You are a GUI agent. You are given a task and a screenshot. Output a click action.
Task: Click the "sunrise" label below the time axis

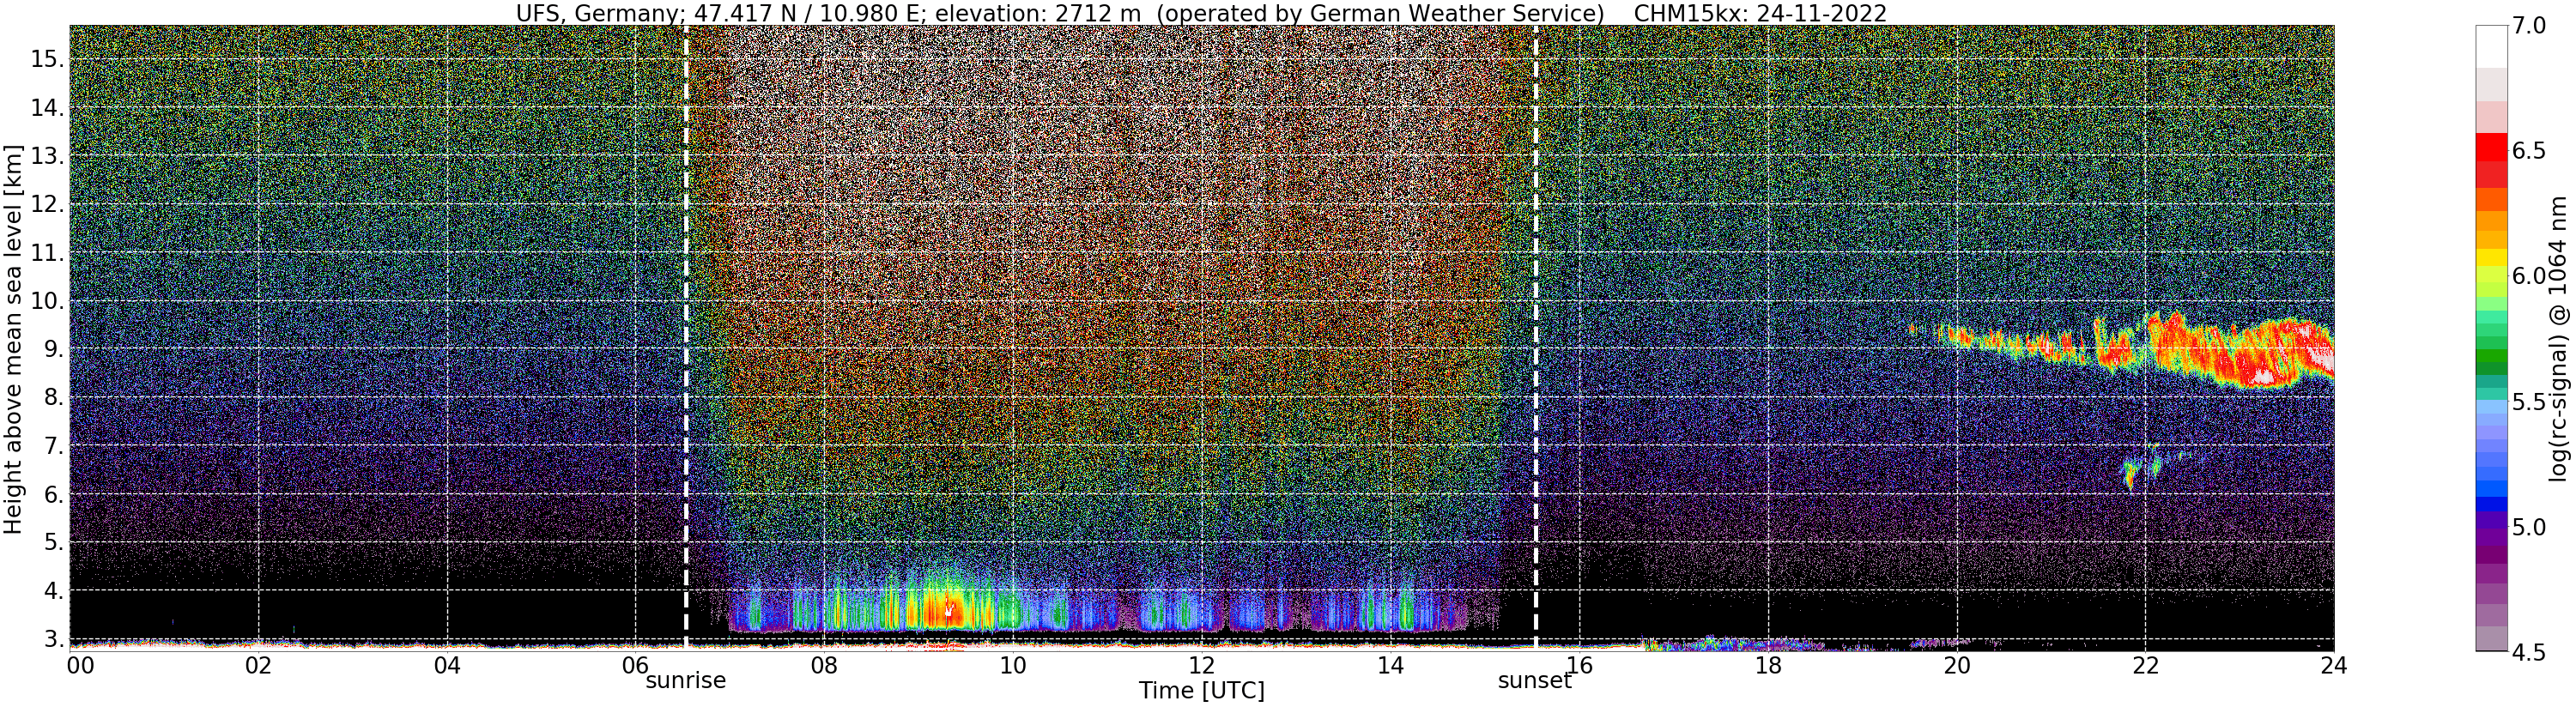coord(686,681)
